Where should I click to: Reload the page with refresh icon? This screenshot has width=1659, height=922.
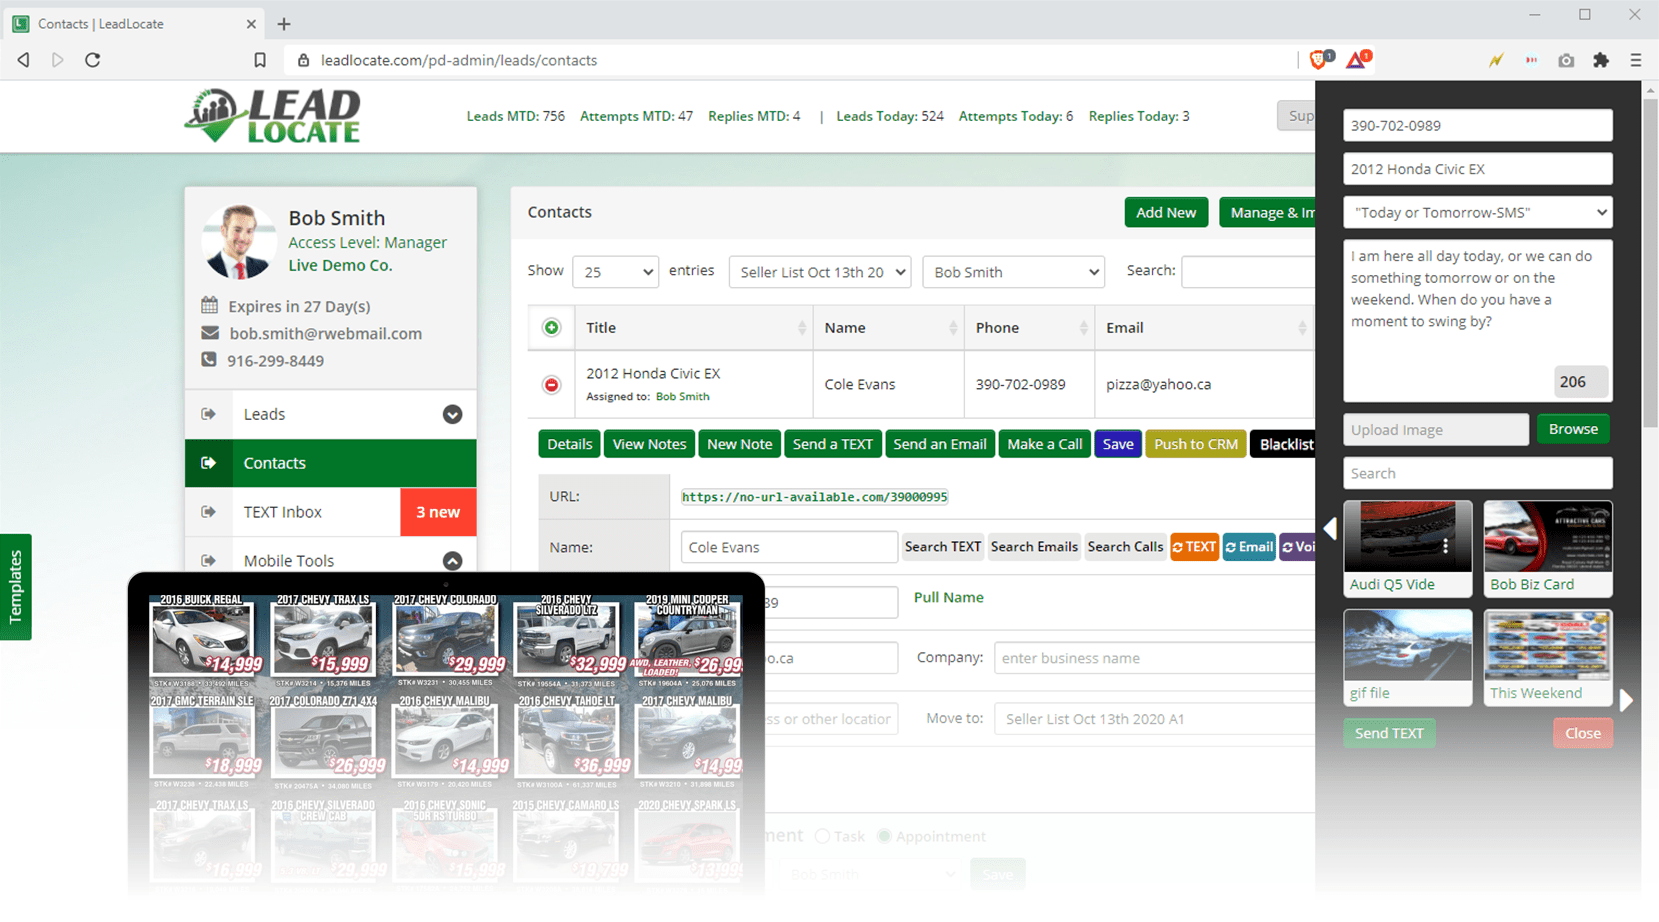[x=93, y=60]
